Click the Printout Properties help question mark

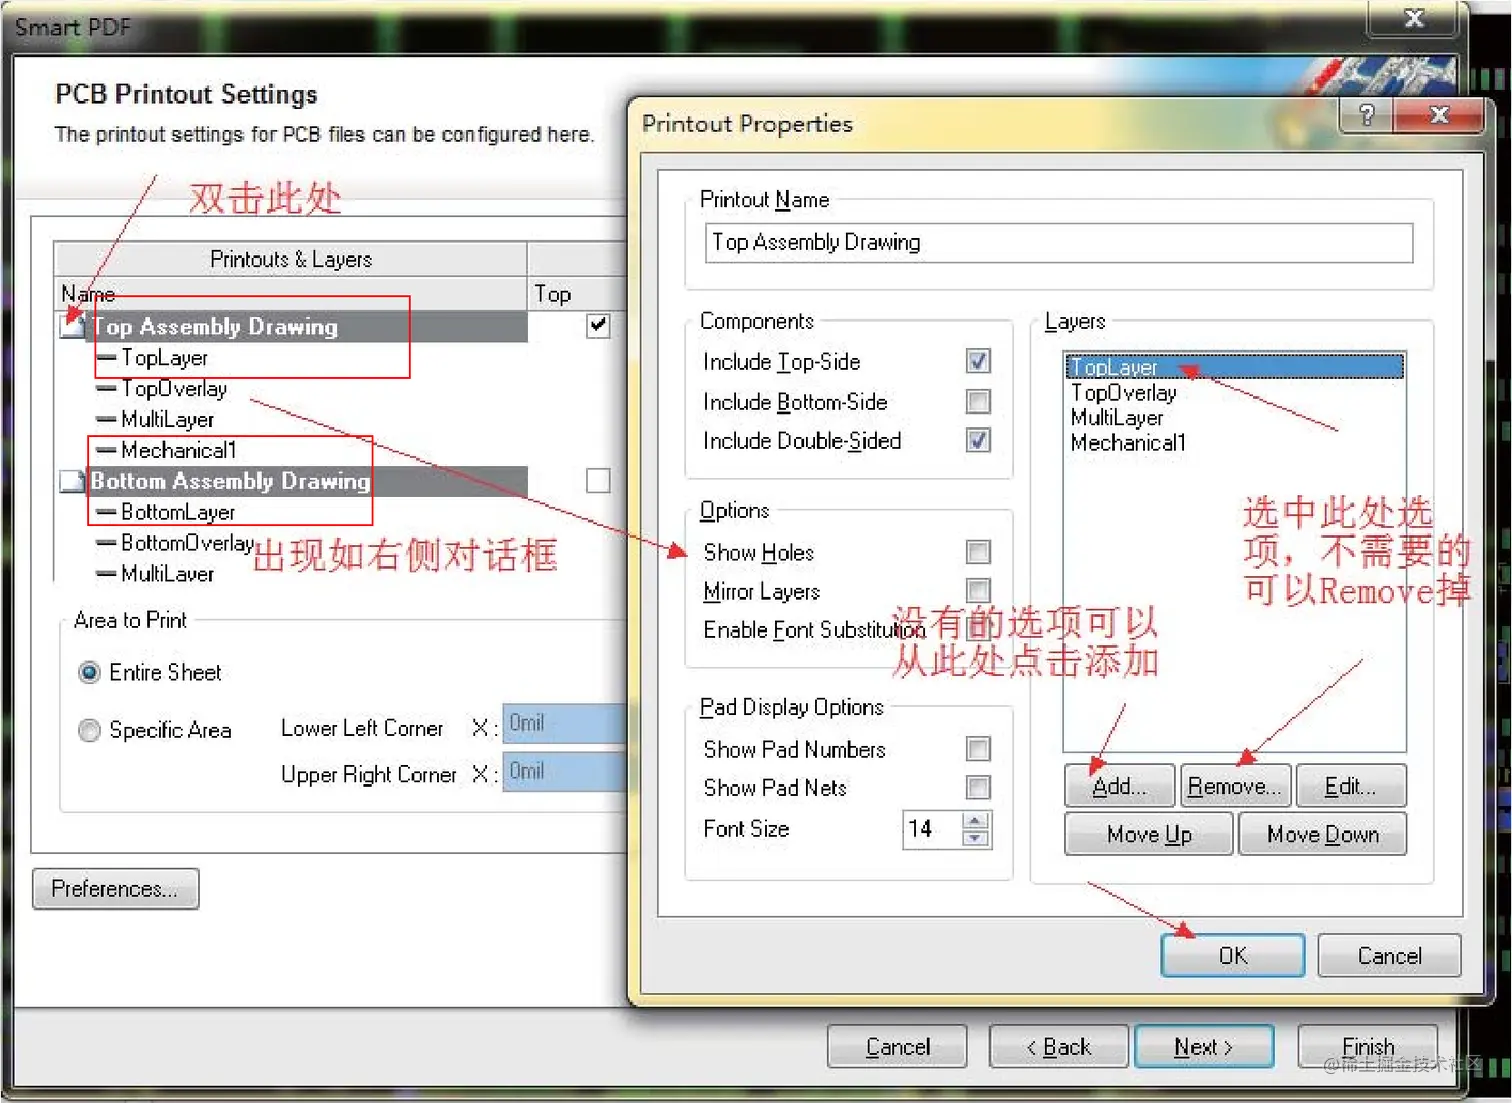click(1366, 114)
